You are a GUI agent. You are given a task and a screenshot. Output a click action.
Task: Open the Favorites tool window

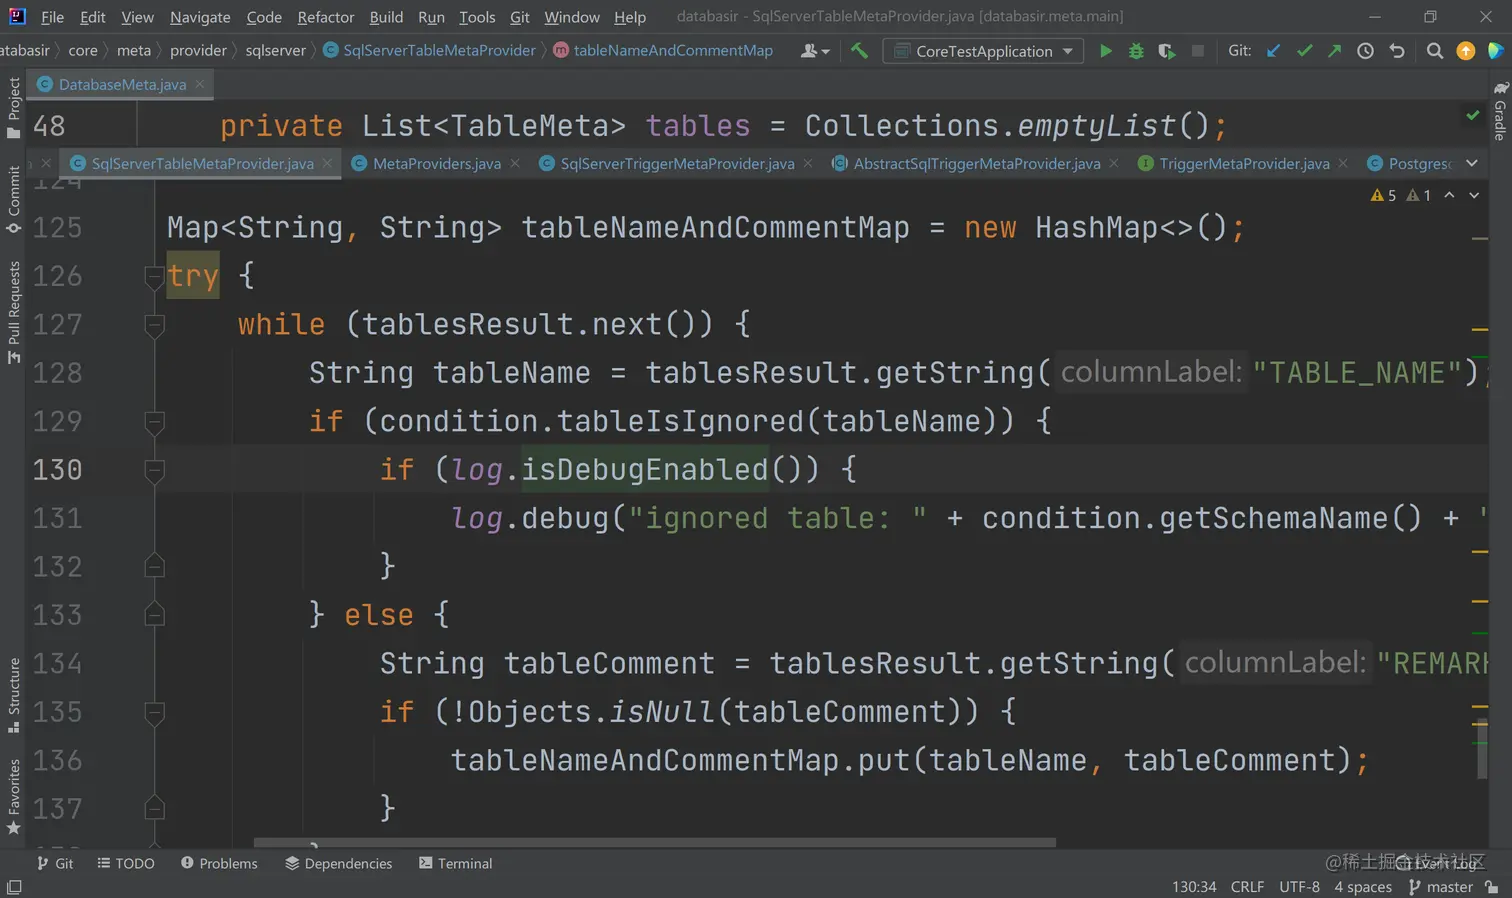[x=13, y=797]
